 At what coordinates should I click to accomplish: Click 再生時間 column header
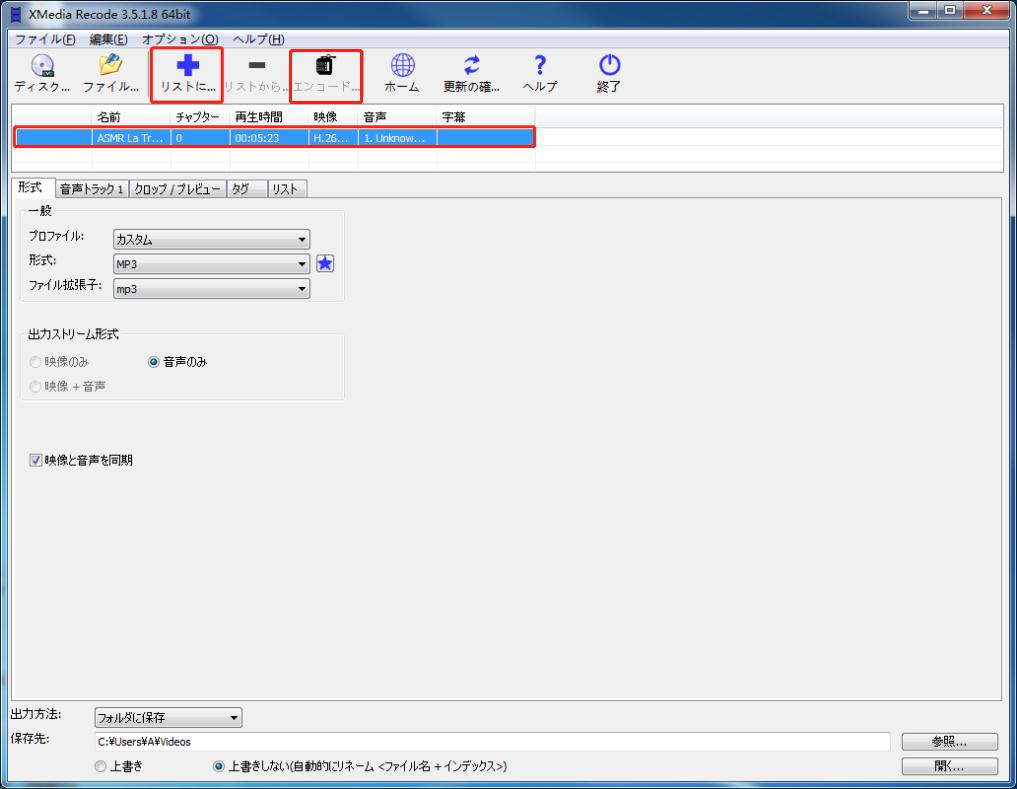click(x=269, y=117)
